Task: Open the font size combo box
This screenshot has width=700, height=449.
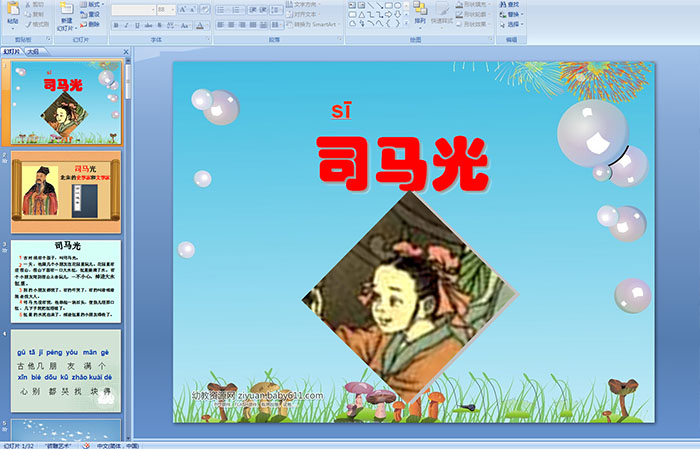Action: pyautogui.click(x=166, y=10)
